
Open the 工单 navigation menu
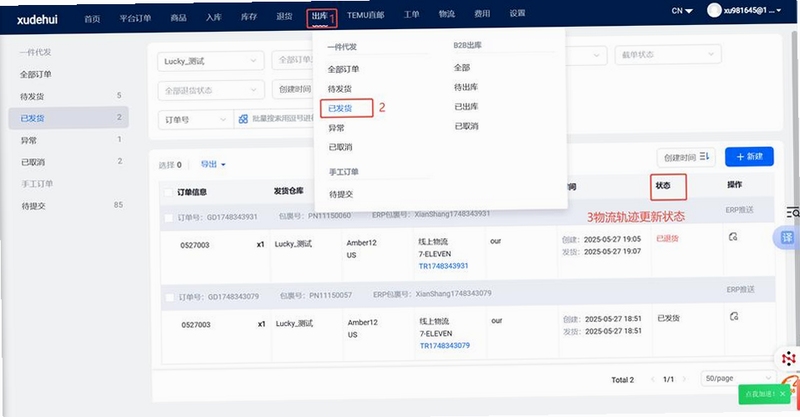pyautogui.click(x=412, y=14)
